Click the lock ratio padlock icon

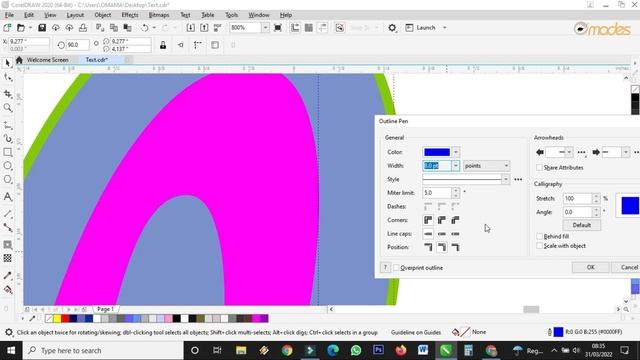pos(163,45)
